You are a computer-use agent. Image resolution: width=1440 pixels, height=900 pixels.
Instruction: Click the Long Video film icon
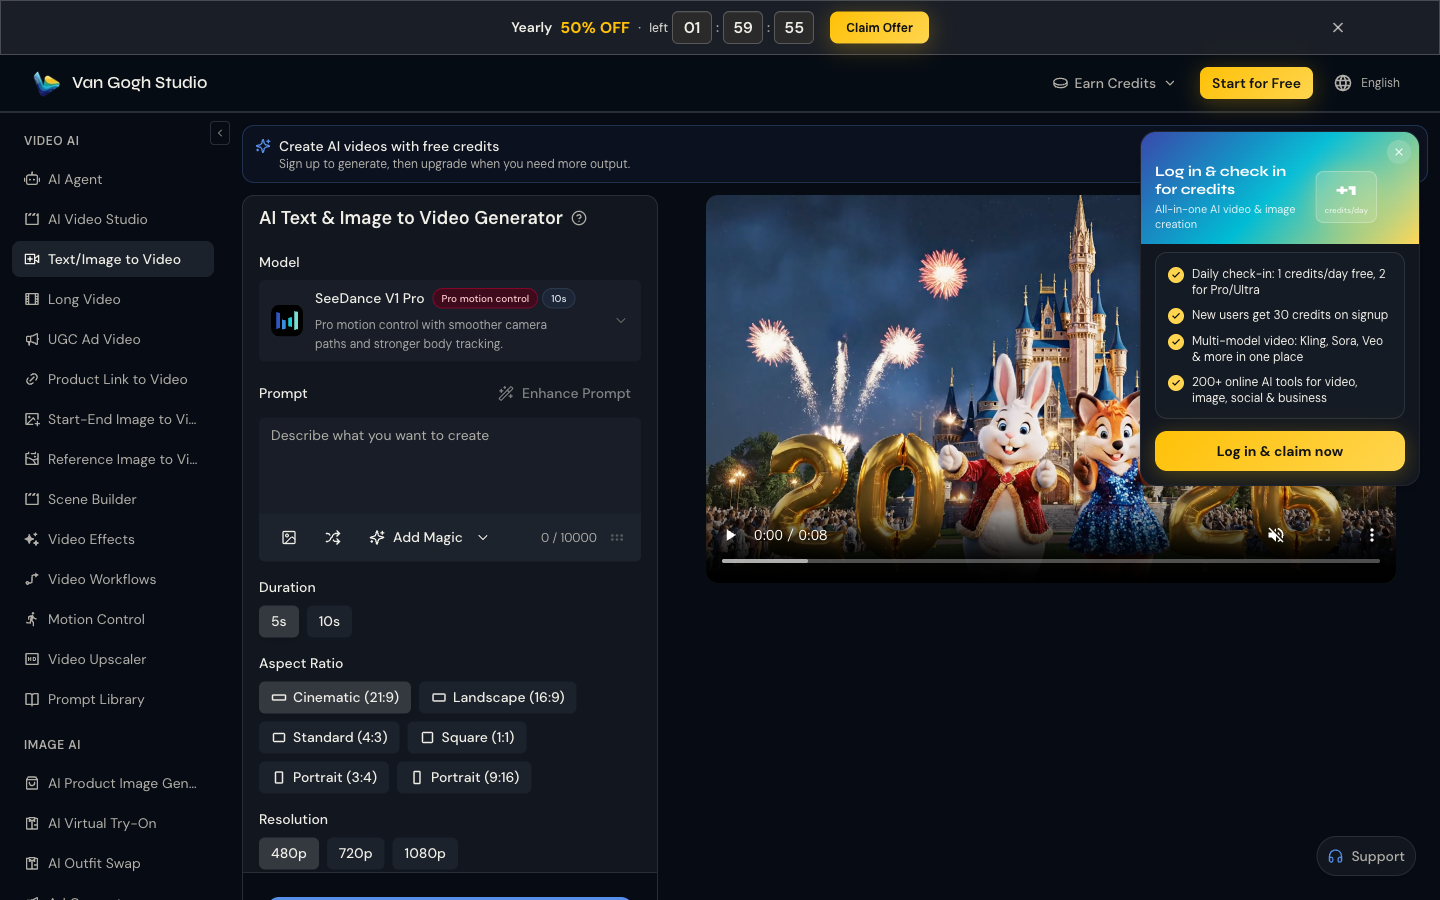point(32,299)
